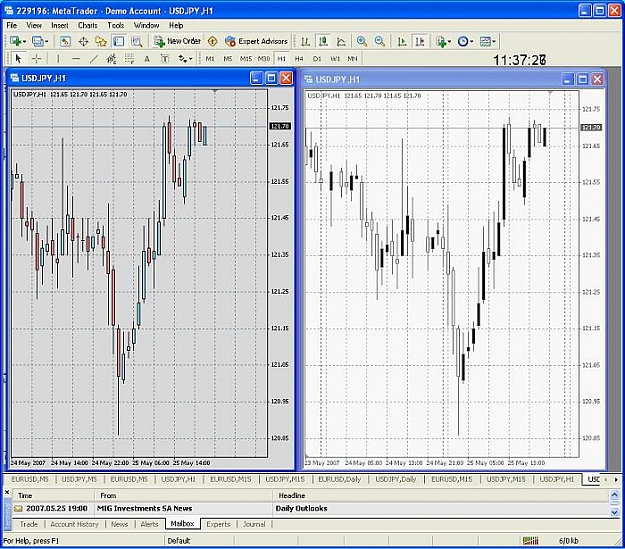This screenshot has width=625, height=549.
Task: Open the USDJPY,Daily chart tab
Action: (x=395, y=479)
